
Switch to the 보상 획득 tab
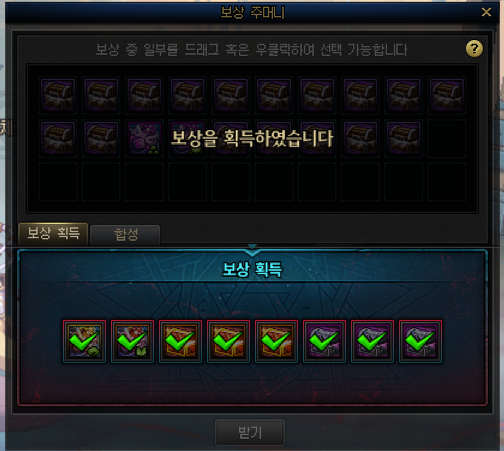pos(53,233)
